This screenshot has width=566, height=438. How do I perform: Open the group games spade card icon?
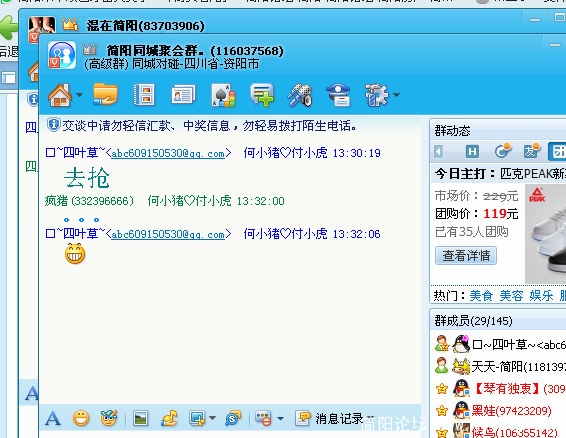click(x=223, y=96)
